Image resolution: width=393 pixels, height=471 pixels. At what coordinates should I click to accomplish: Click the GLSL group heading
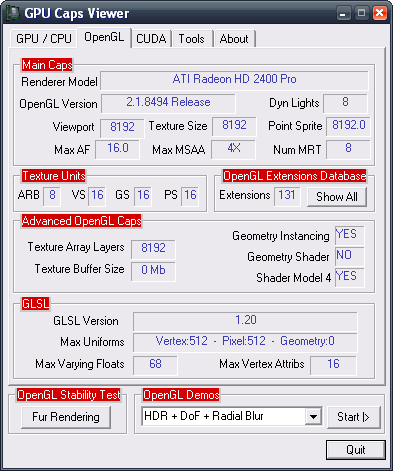tap(35, 304)
